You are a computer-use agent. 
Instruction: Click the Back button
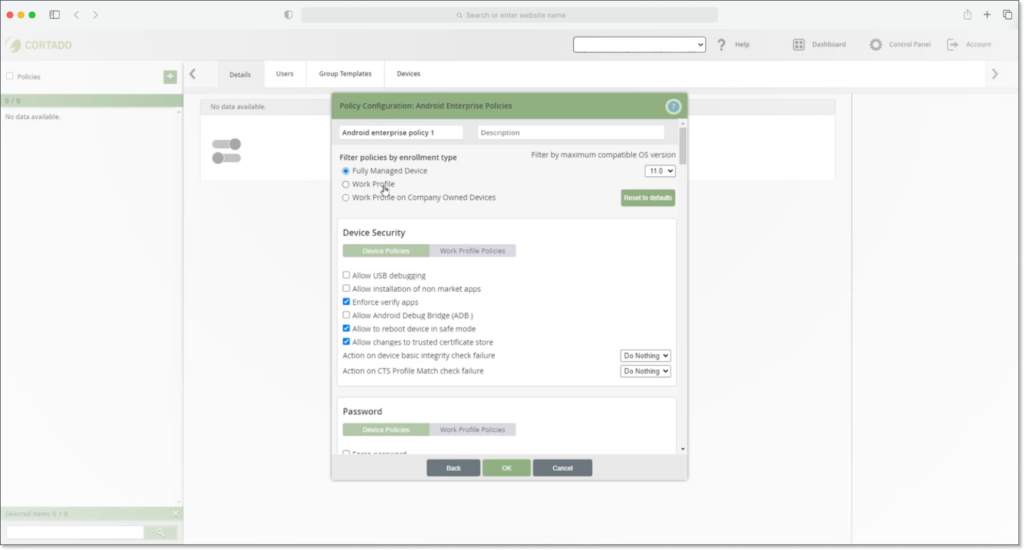click(x=453, y=468)
